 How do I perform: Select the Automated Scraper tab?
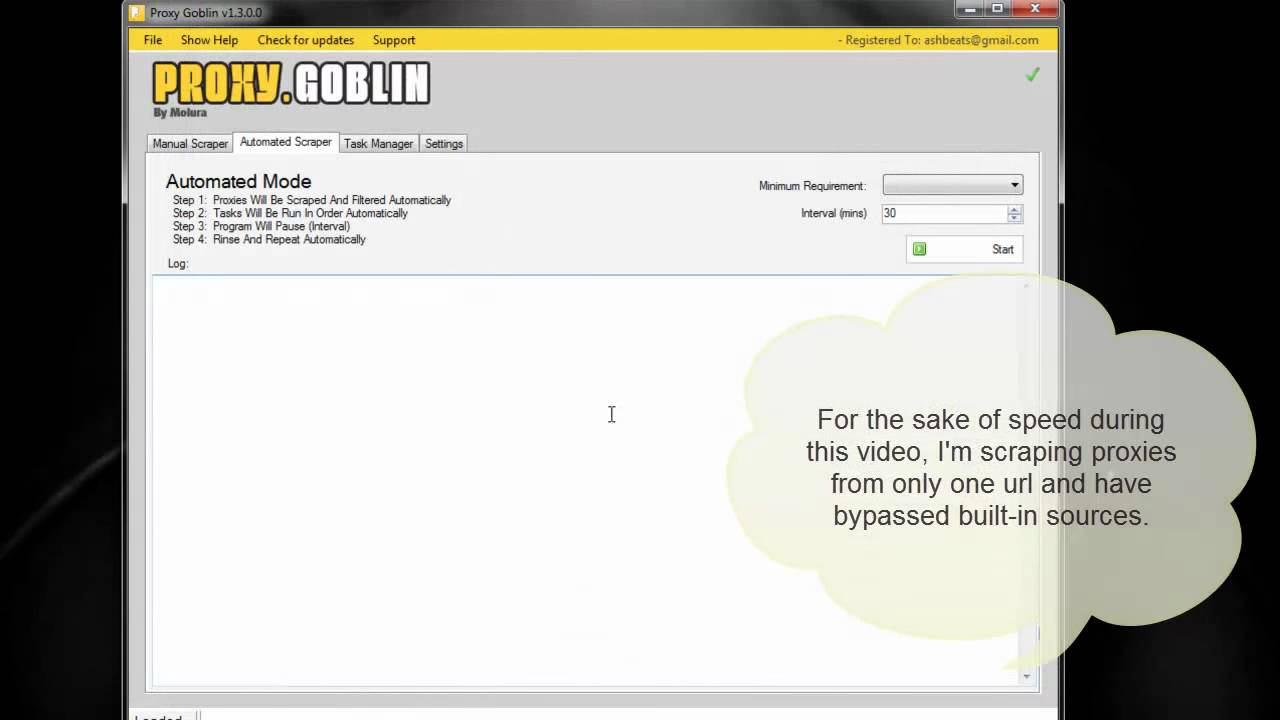pyautogui.click(x=286, y=142)
